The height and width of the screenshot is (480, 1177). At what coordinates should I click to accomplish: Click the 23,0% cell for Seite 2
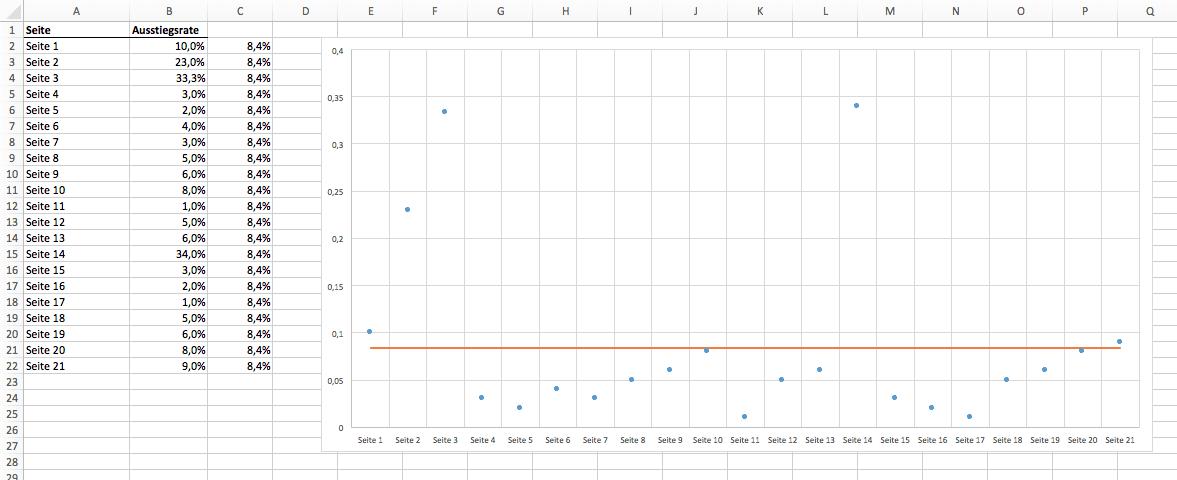click(168, 62)
